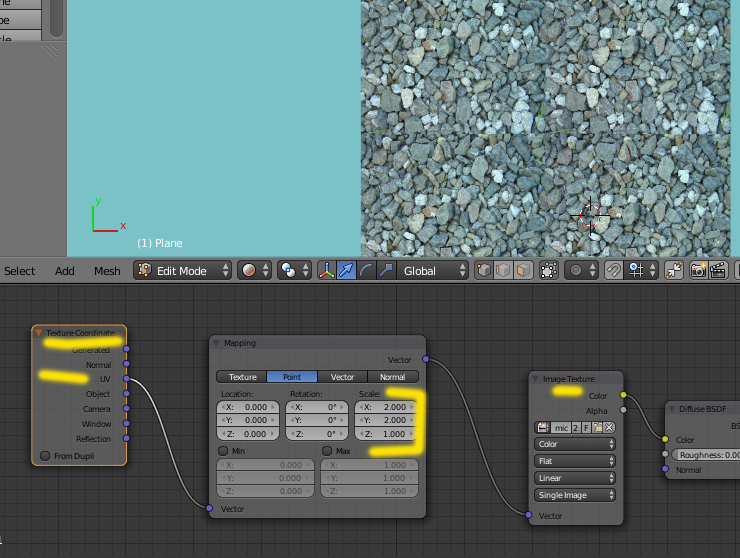
Task: Open the Mesh menu
Action: coord(107,271)
